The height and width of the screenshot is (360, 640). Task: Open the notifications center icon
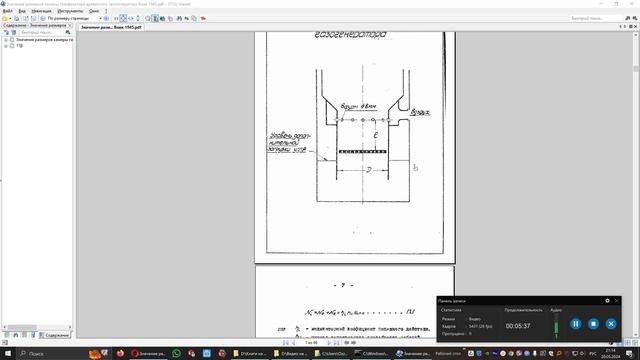629,353
